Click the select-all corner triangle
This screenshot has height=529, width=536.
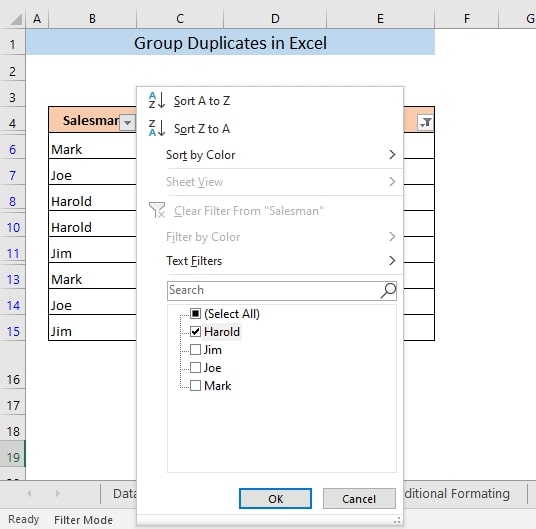(16, 19)
